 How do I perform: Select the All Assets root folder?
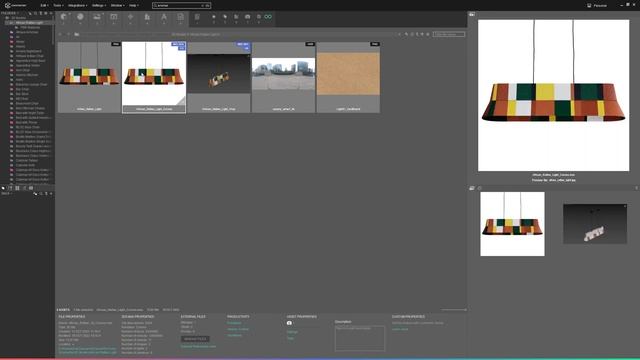coord(18,18)
